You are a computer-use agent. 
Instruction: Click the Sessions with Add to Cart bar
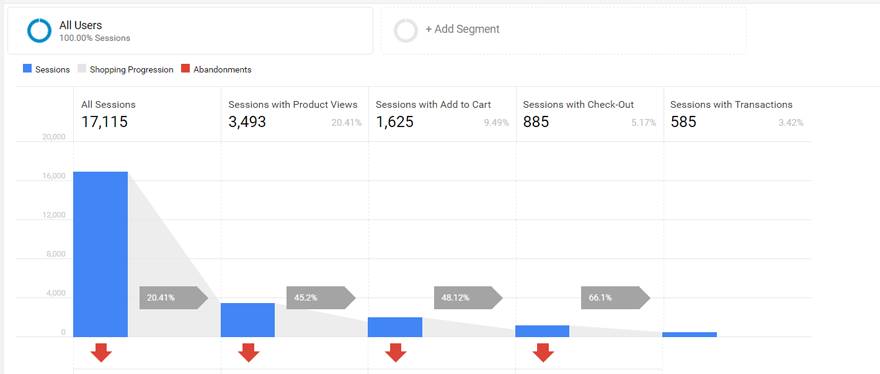395,327
